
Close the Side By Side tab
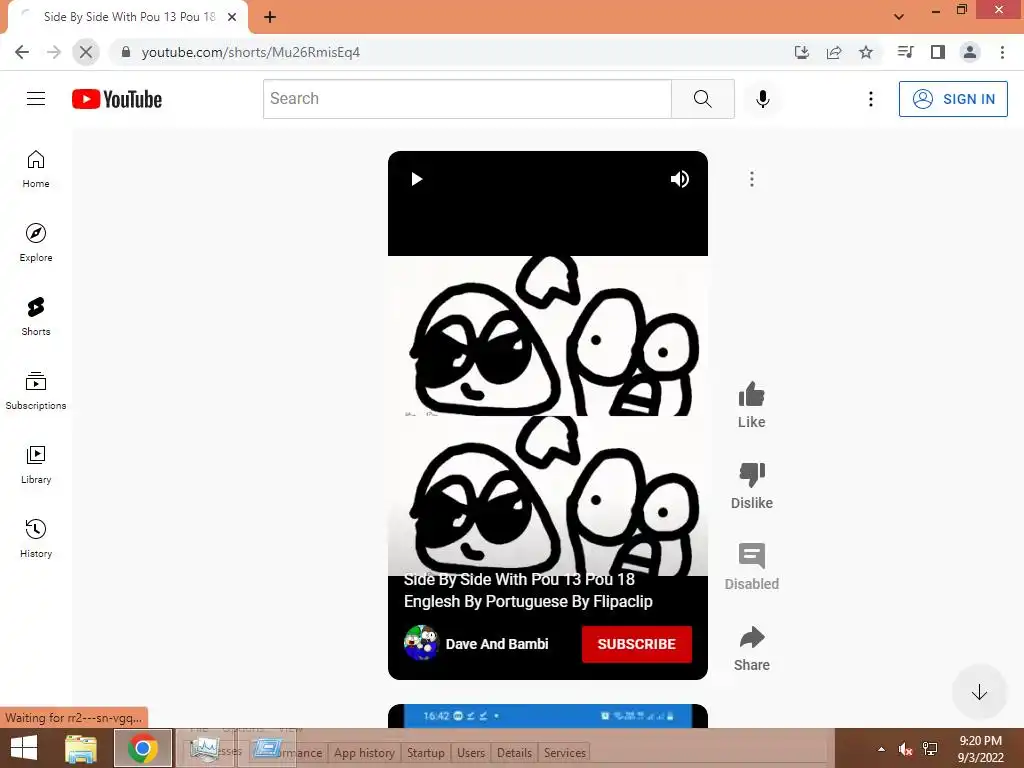coord(232,17)
